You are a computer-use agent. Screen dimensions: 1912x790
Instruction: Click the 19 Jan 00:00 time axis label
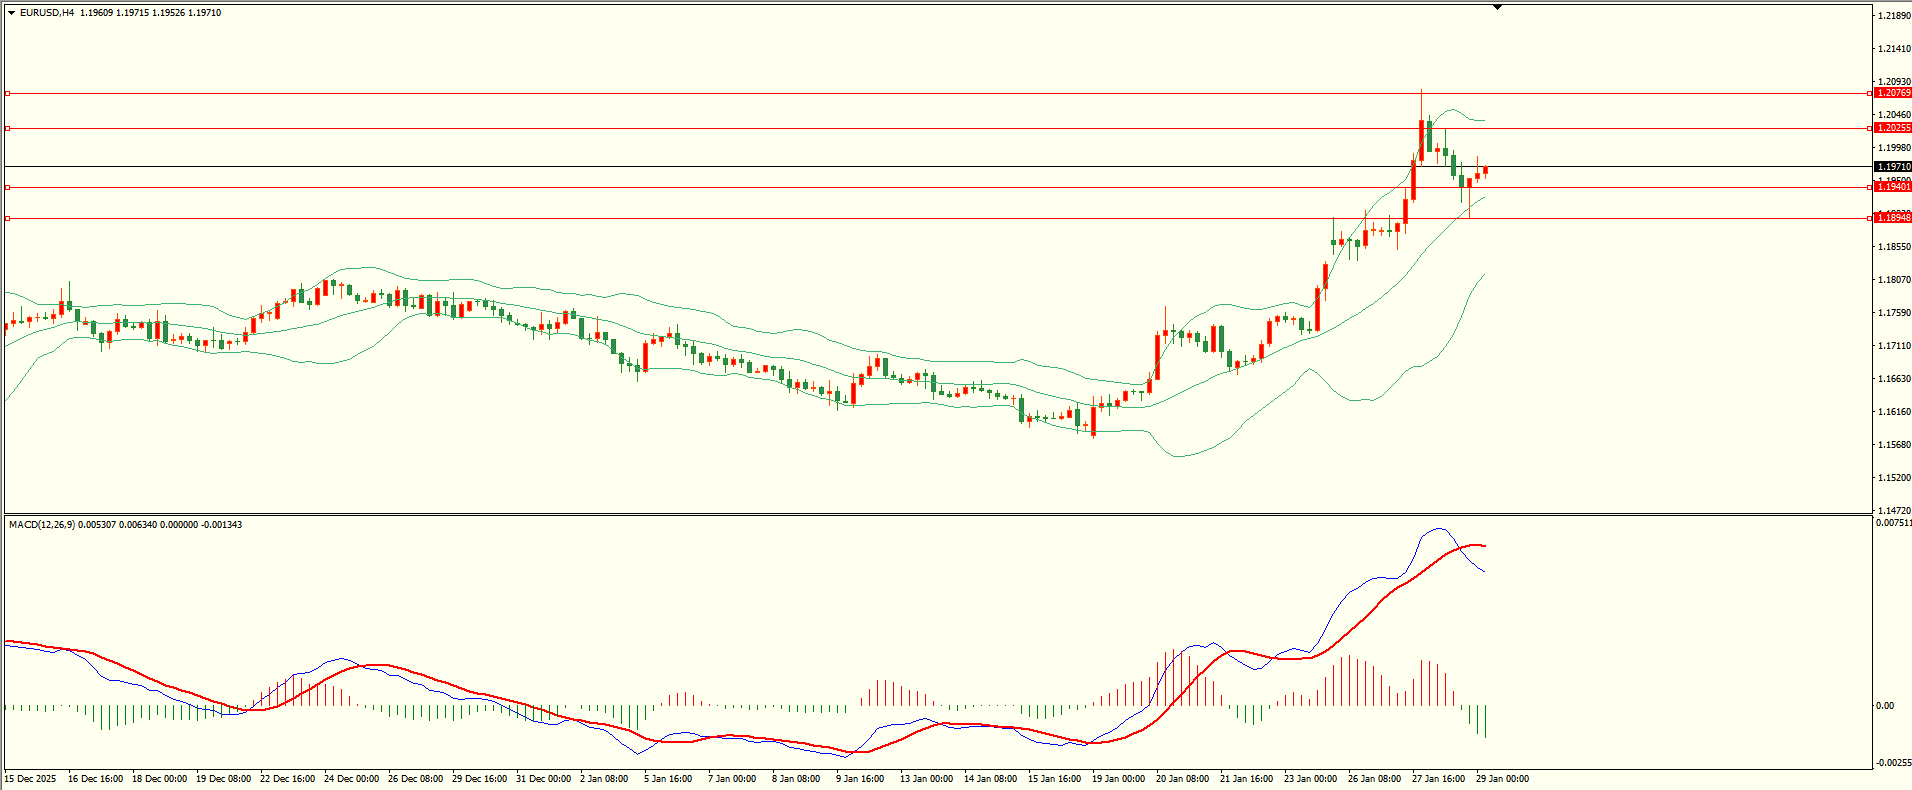pos(1118,779)
